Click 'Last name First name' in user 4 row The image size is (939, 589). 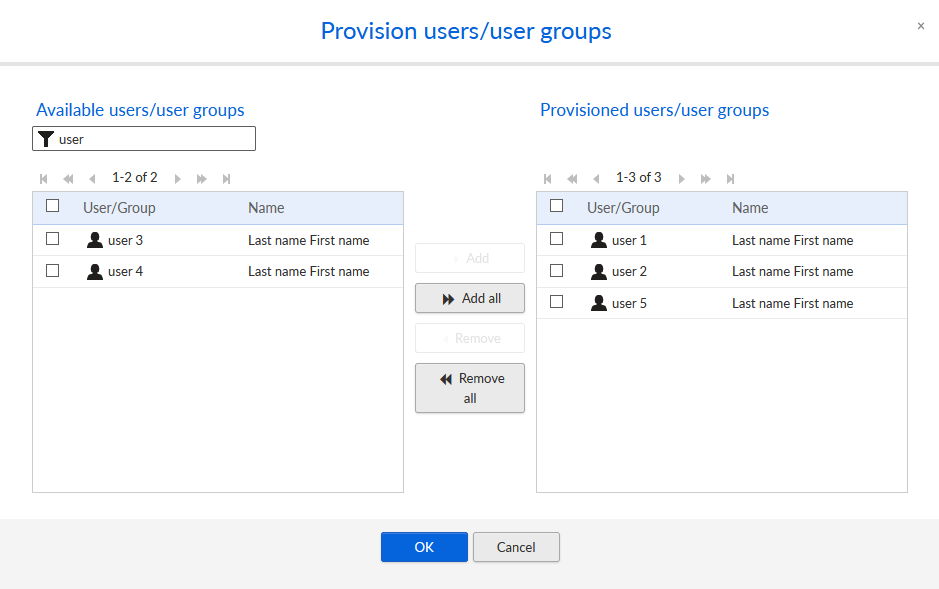(x=308, y=272)
